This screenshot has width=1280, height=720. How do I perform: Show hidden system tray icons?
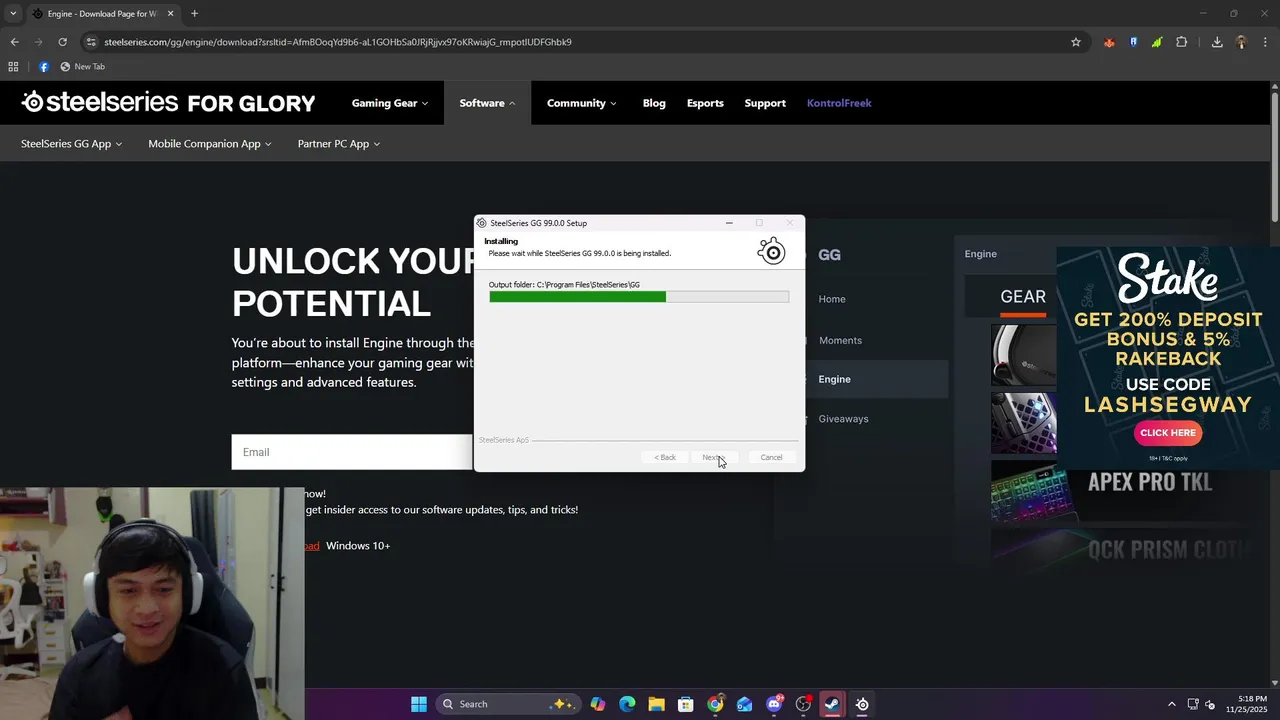click(1172, 704)
